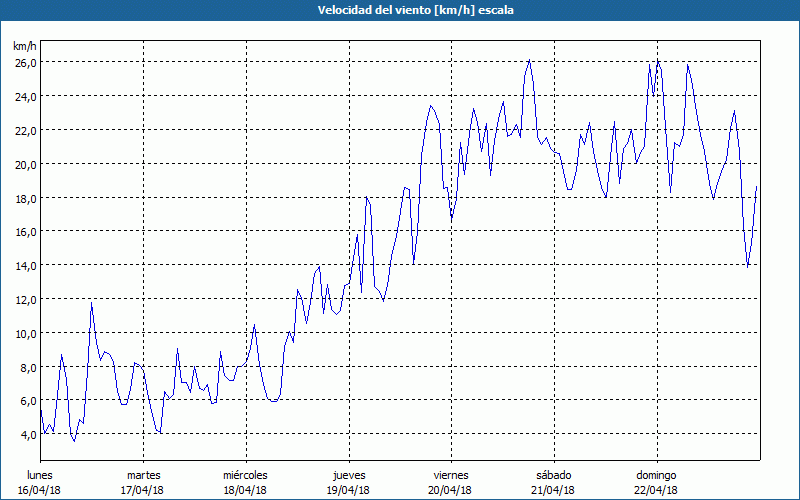Select the 19/04/18 date label
Image resolution: width=800 pixels, height=500 pixels.
349,490
